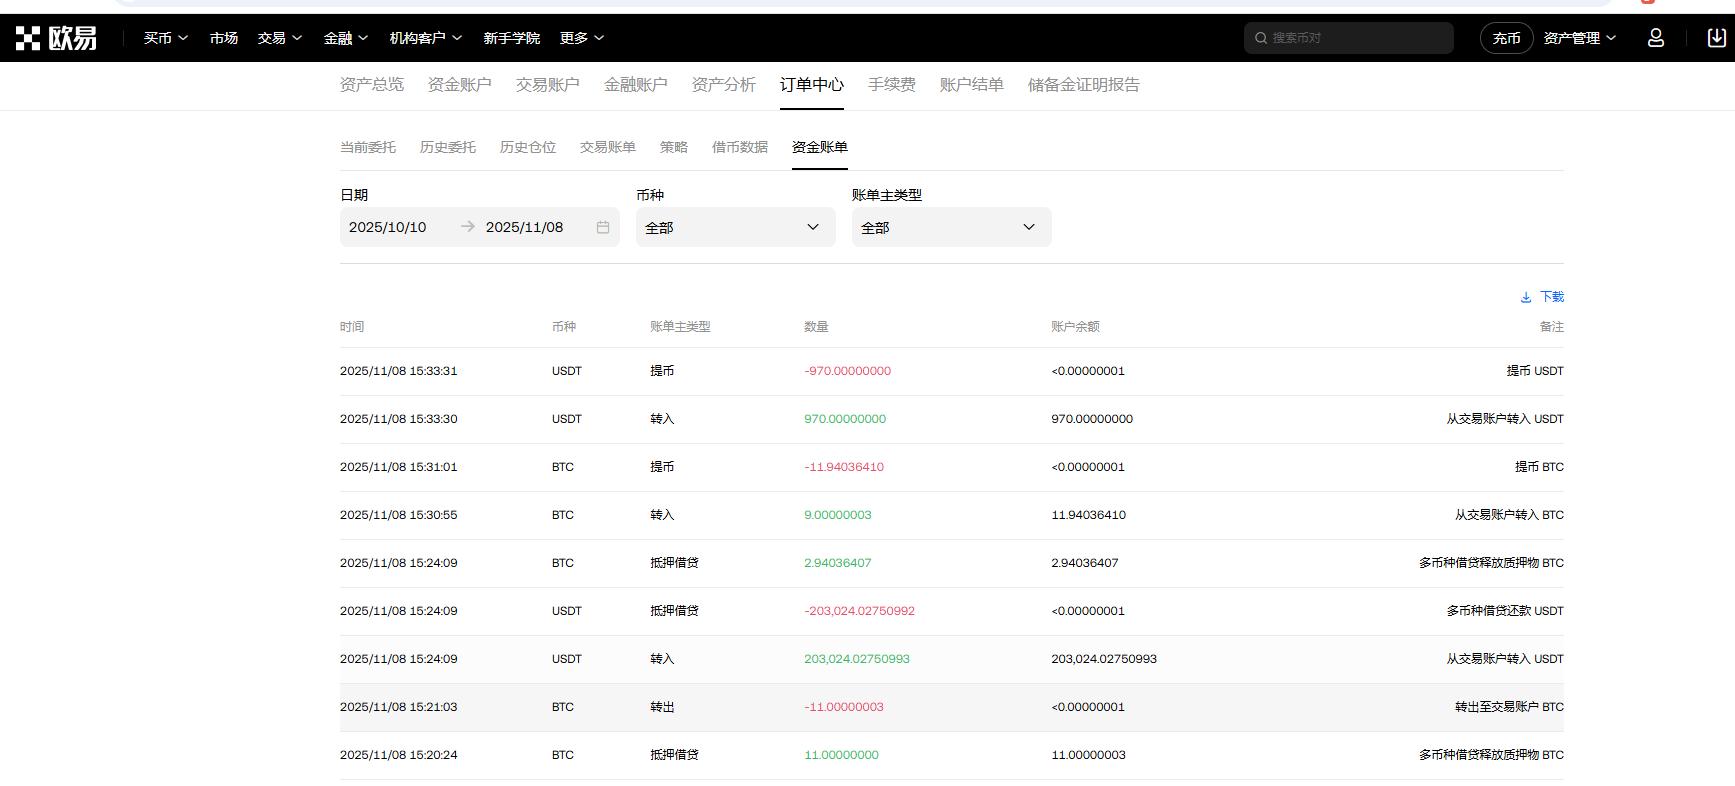Open the user profile icon
Viewport: 1735px width, 786px height.
[x=1655, y=38]
